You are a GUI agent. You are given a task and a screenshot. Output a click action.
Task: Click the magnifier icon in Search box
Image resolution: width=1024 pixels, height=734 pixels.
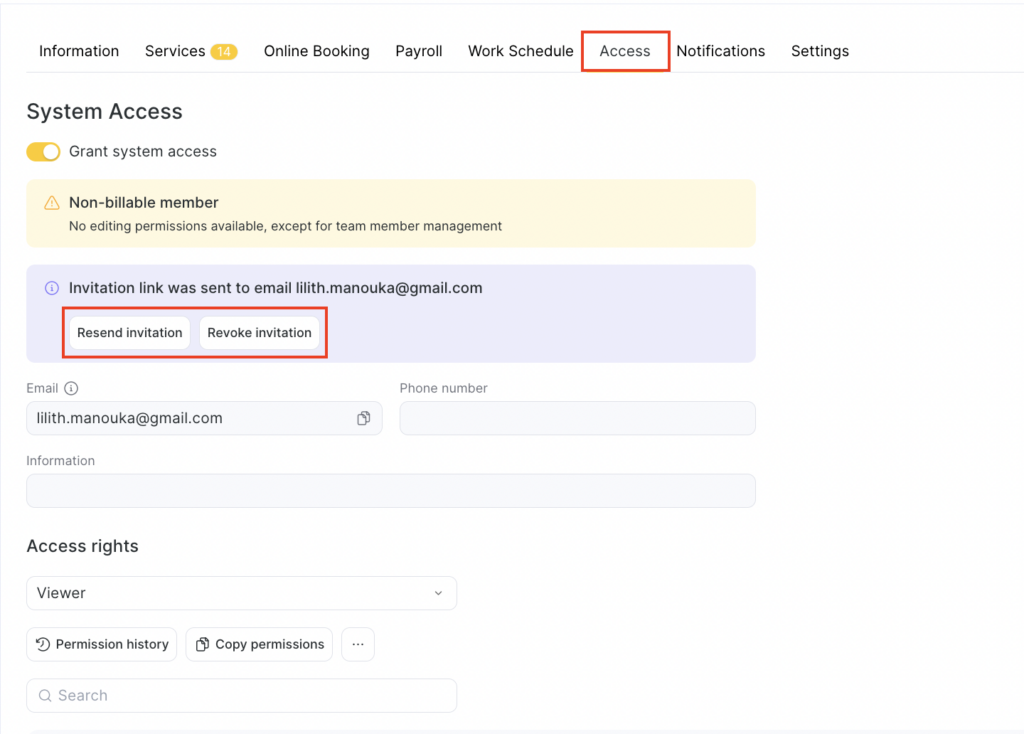[x=45, y=696]
